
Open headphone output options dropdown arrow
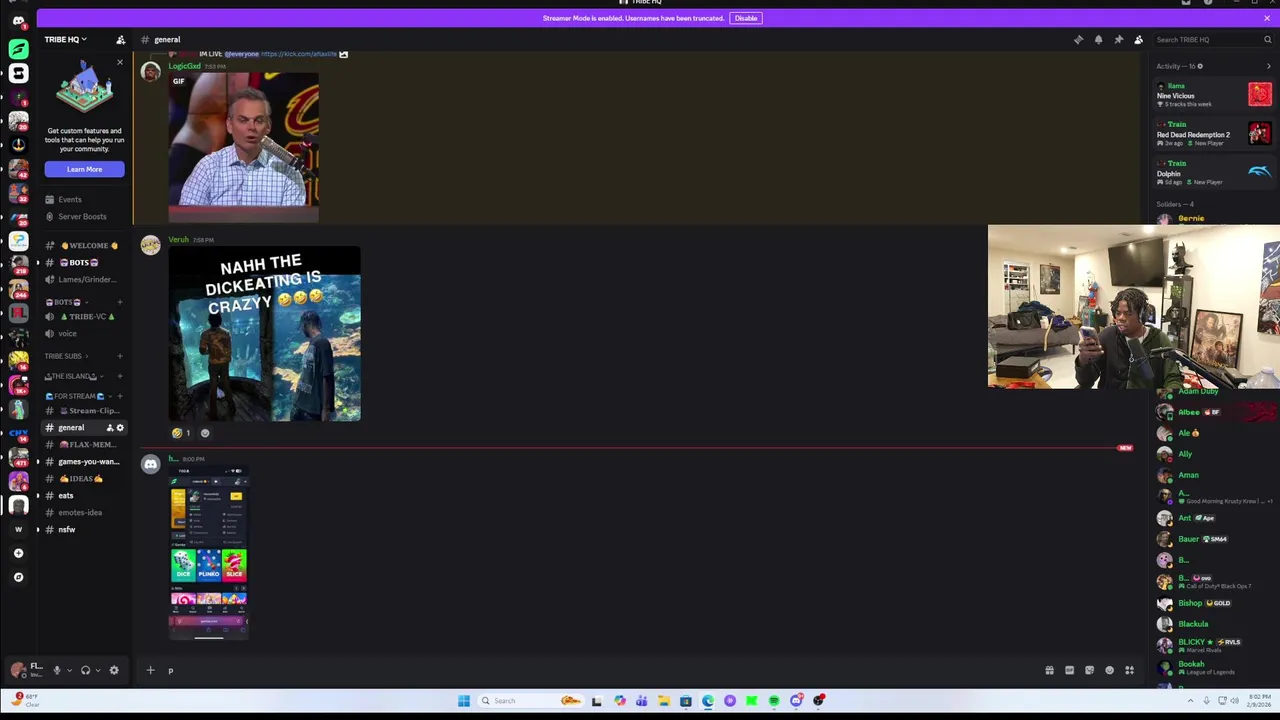tap(97, 670)
